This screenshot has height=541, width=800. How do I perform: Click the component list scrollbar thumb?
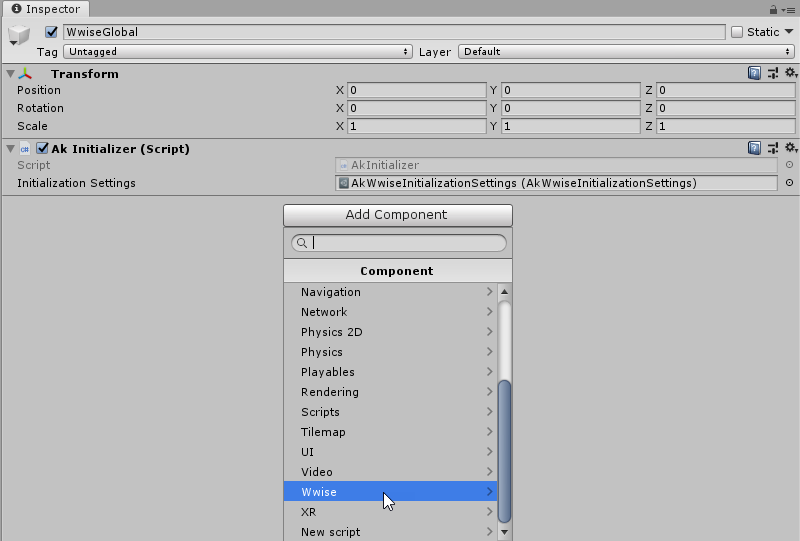point(505,450)
